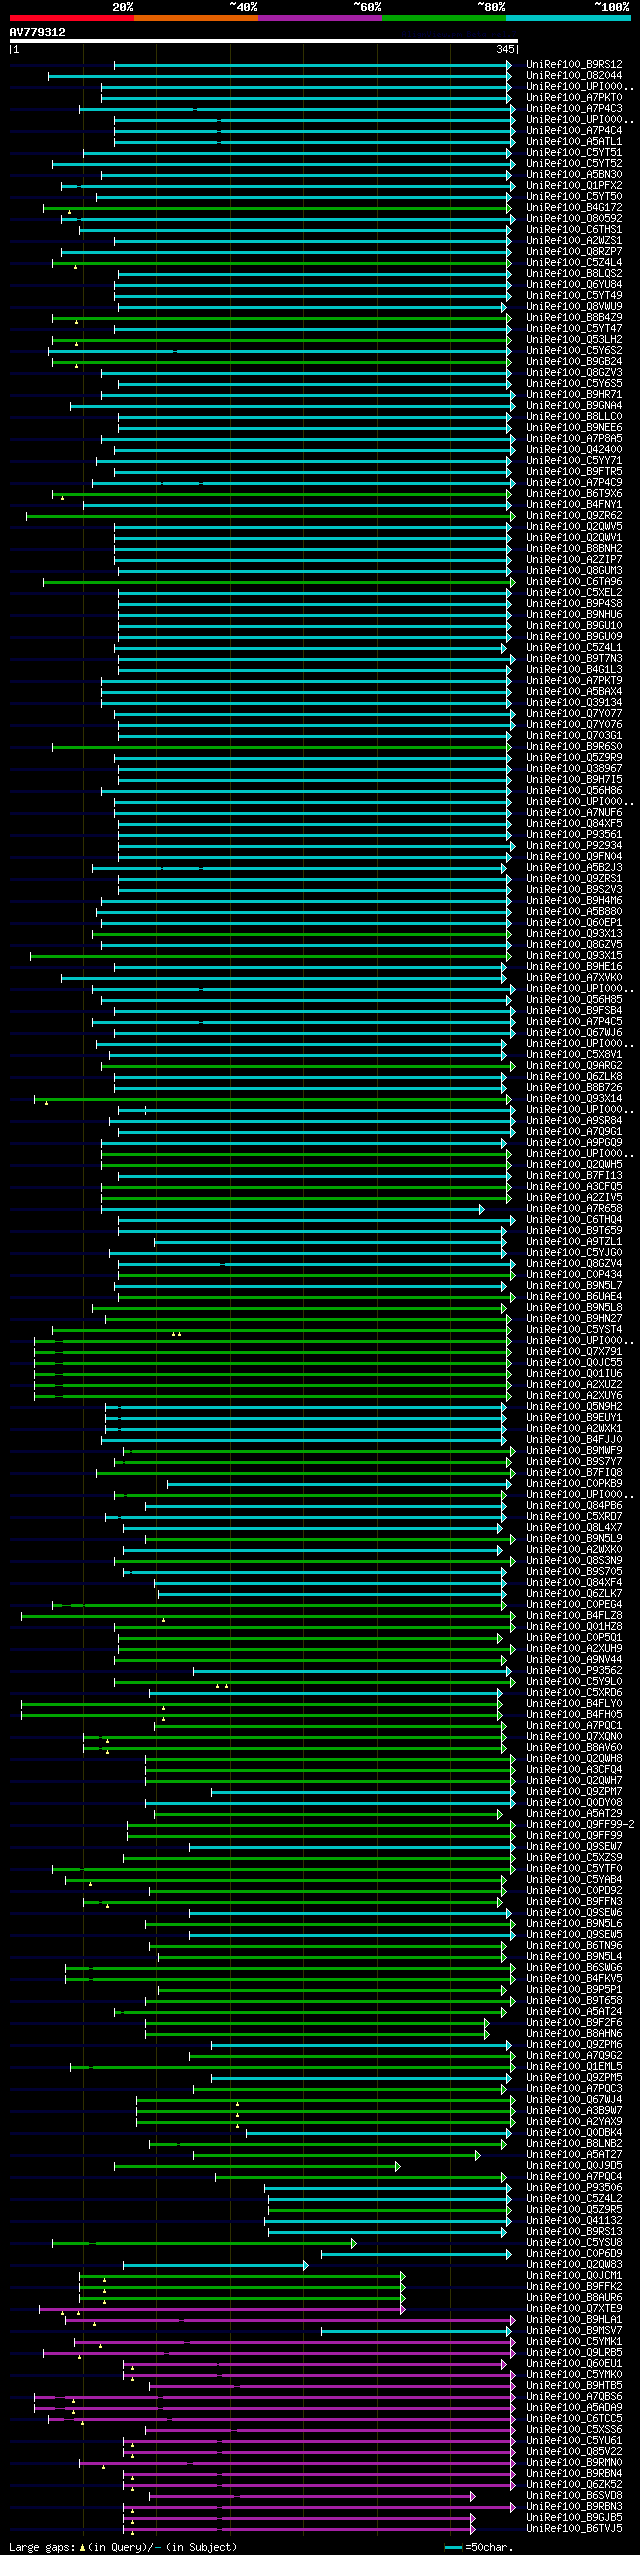The height and width of the screenshot is (2555, 640).
Task: Open hit UniRef100_B8LQS2
Action: tap(574, 274)
